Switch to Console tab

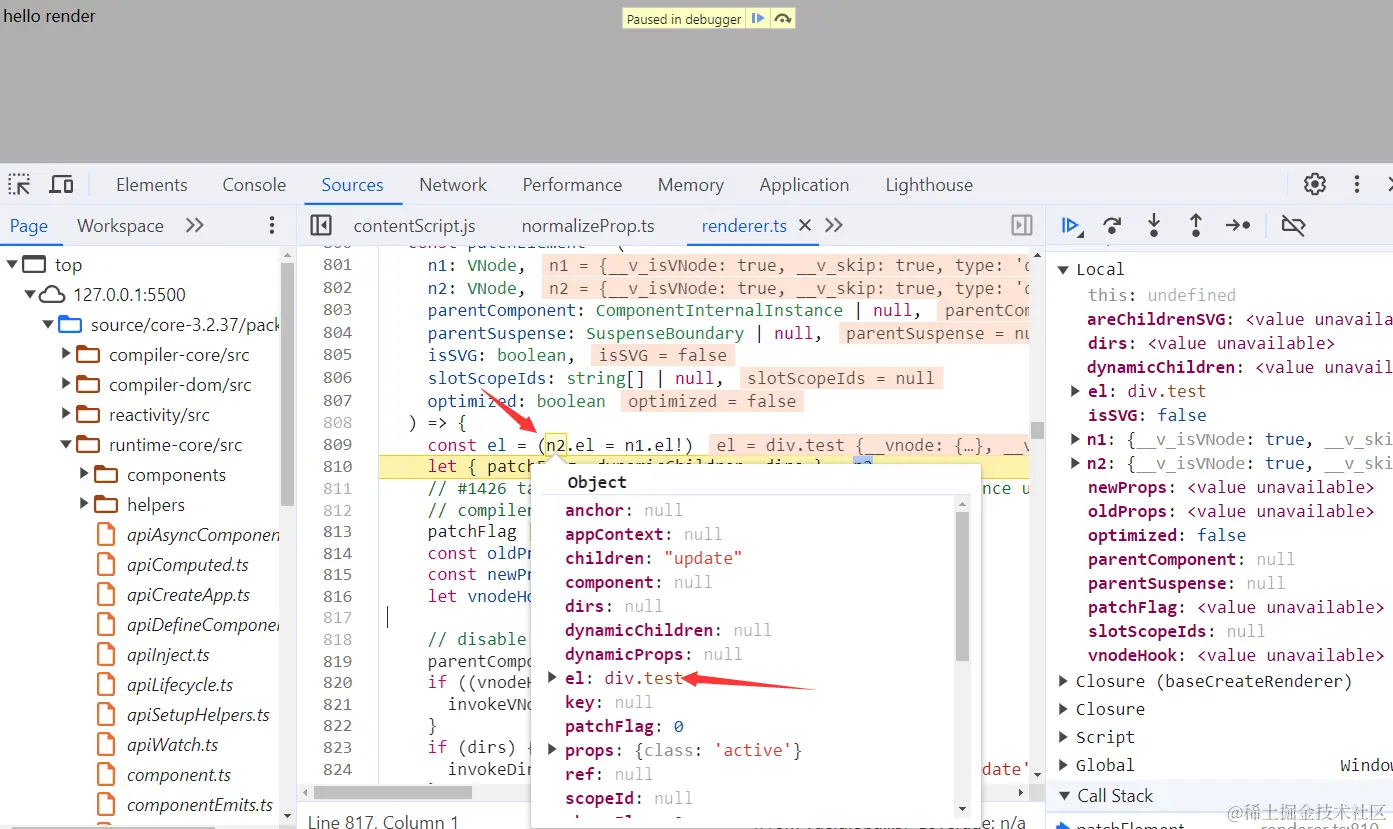254,184
